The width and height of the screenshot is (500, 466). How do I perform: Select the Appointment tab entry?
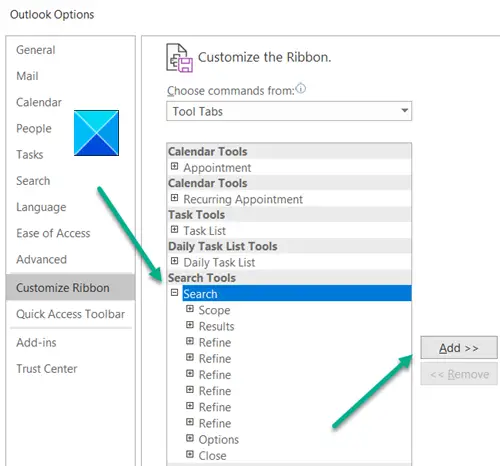[x=217, y=168]
